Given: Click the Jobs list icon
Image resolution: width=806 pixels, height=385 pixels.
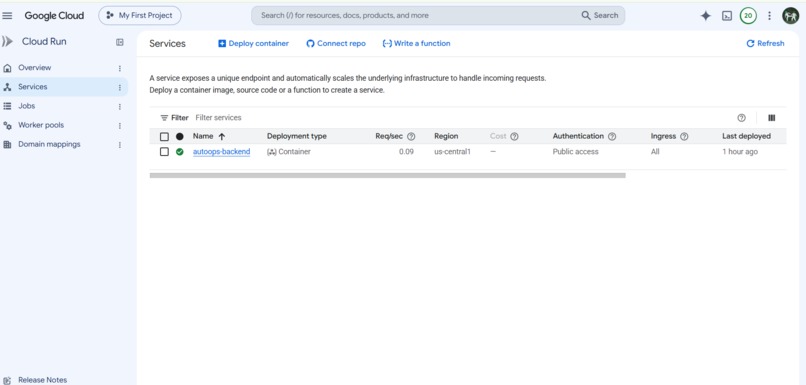Looking at the screenshot, I should (7, 106).
